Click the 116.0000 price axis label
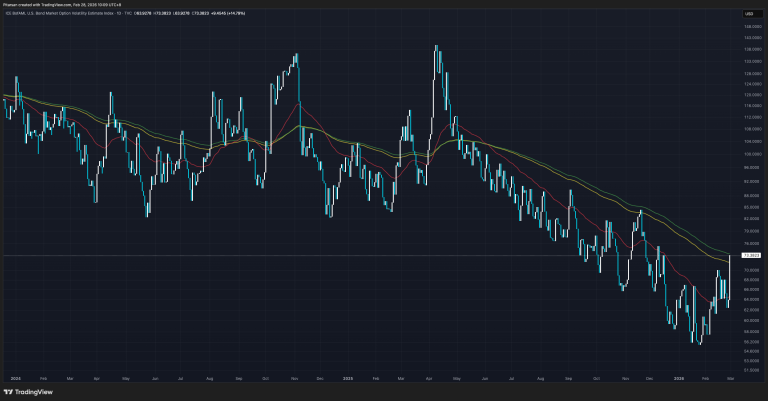This screenshot has height=401, width=768. click(752, 105)
